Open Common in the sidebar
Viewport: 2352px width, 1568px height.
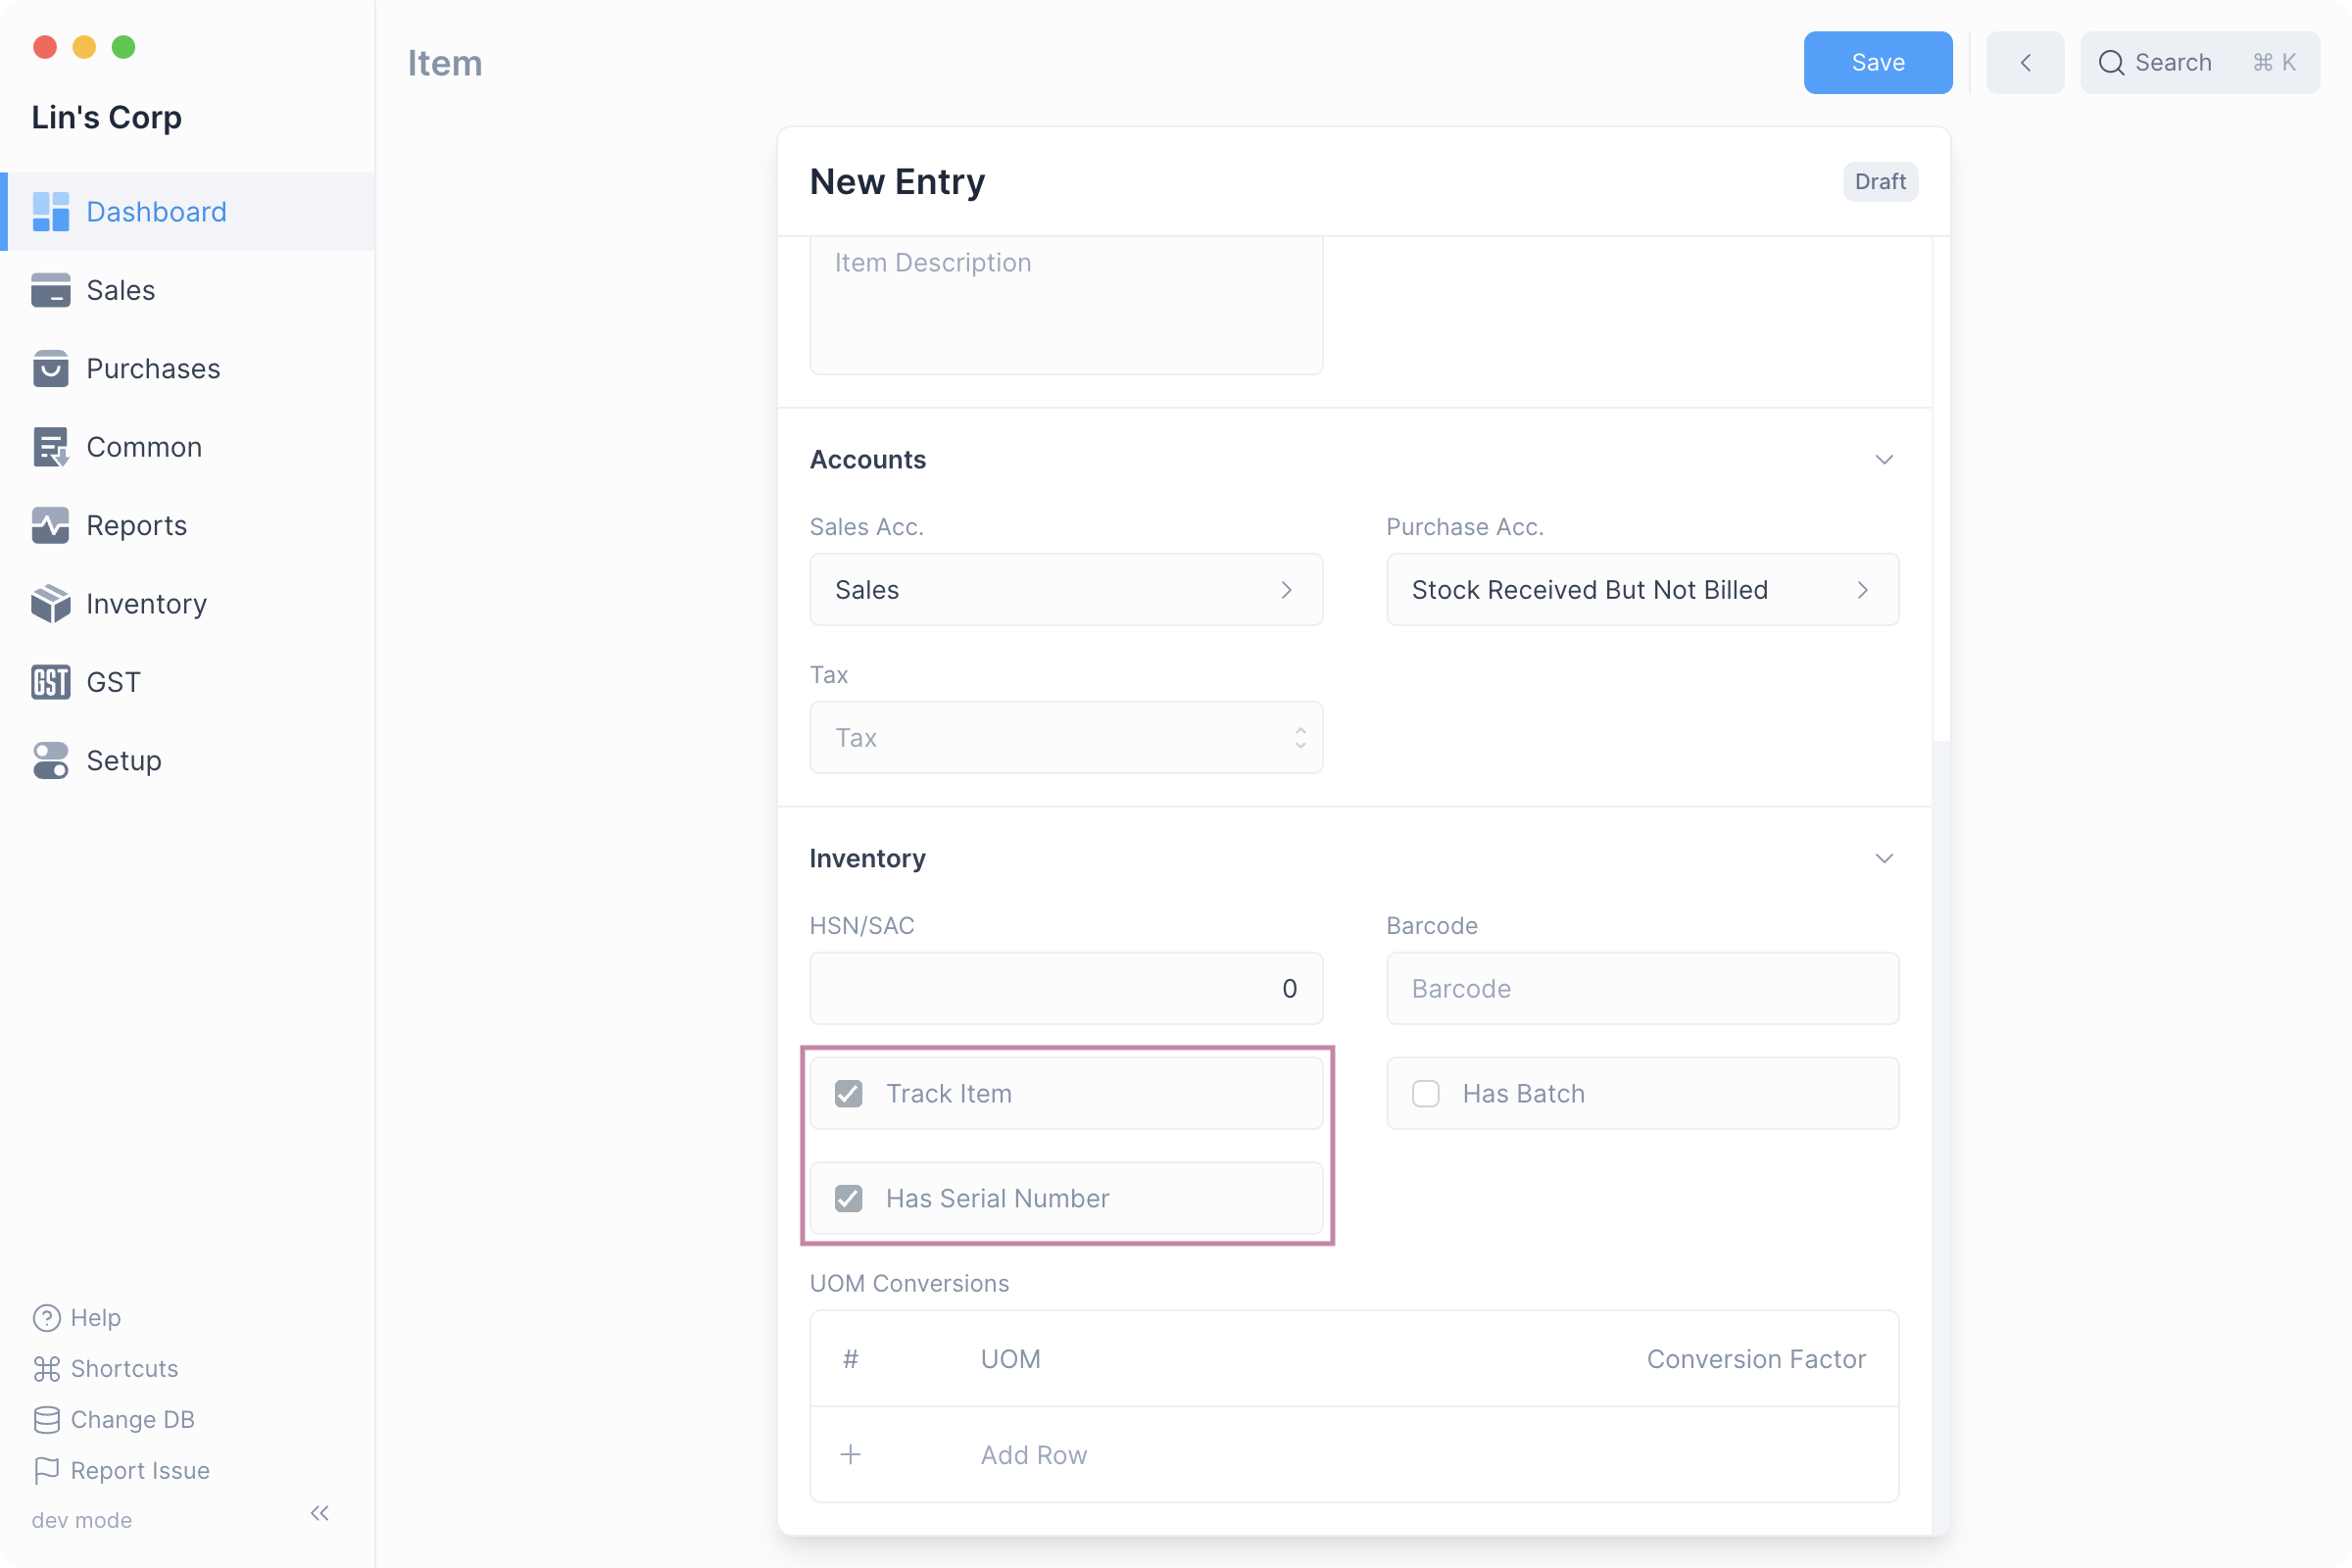tap(144, 447)
